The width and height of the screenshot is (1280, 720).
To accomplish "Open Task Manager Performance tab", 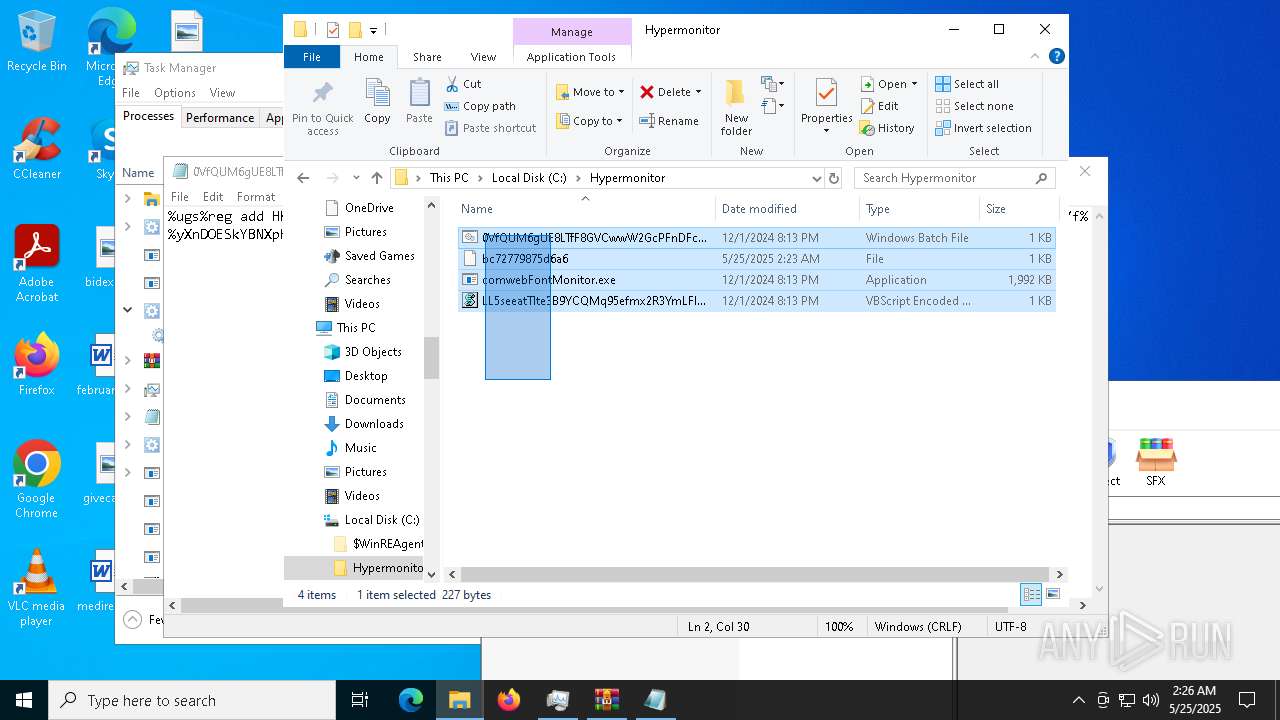I will point(220,117).
